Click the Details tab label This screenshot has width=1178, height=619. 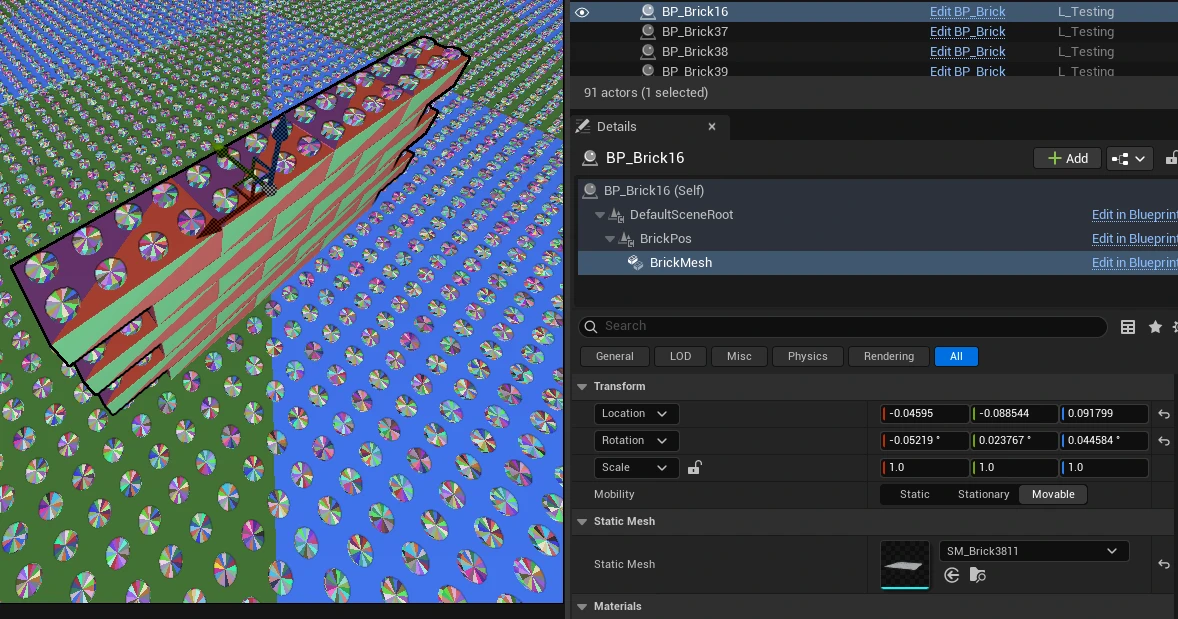(616, 126)
